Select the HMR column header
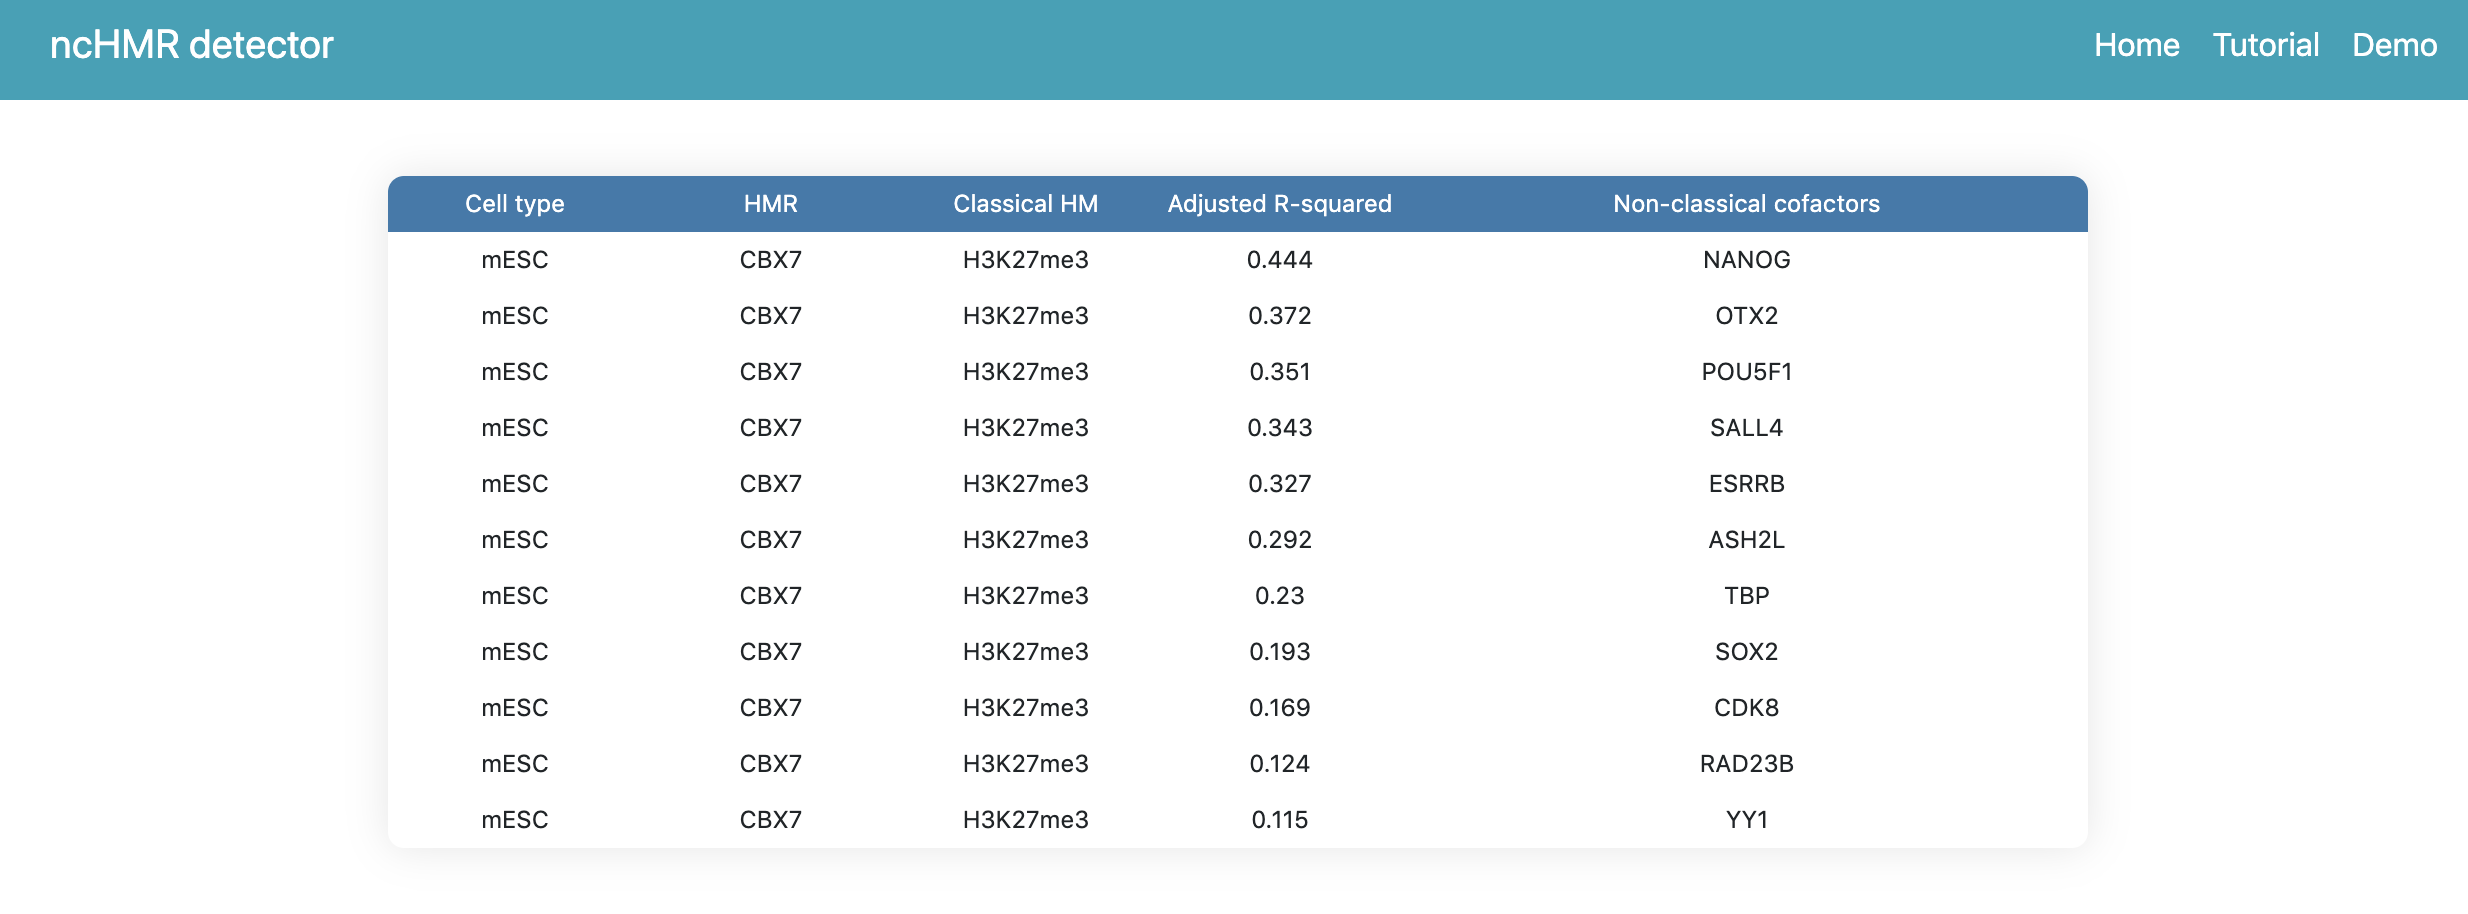The width and height of the screenshot is (2468, 914). 770,204
